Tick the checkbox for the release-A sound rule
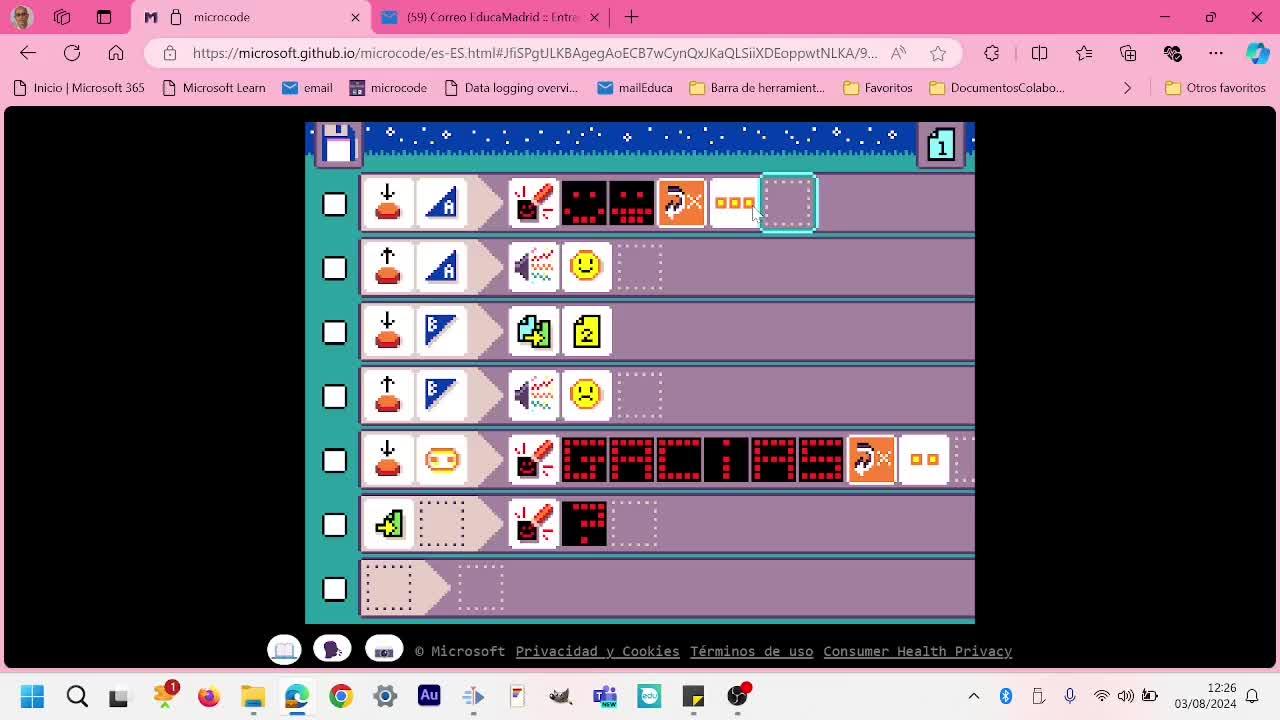This screenshot has height=720, width=1280. tap(335, 268)
